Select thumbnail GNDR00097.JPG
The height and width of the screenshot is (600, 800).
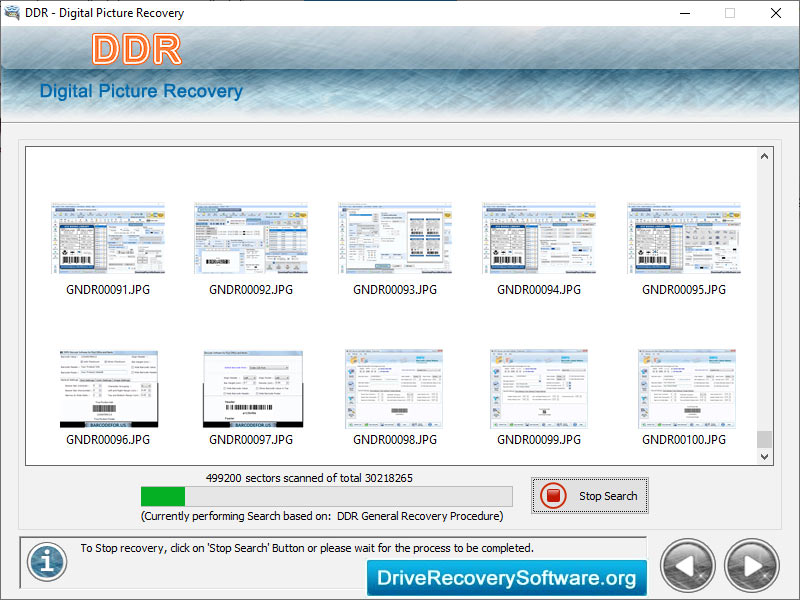click(x=253, y=389)
